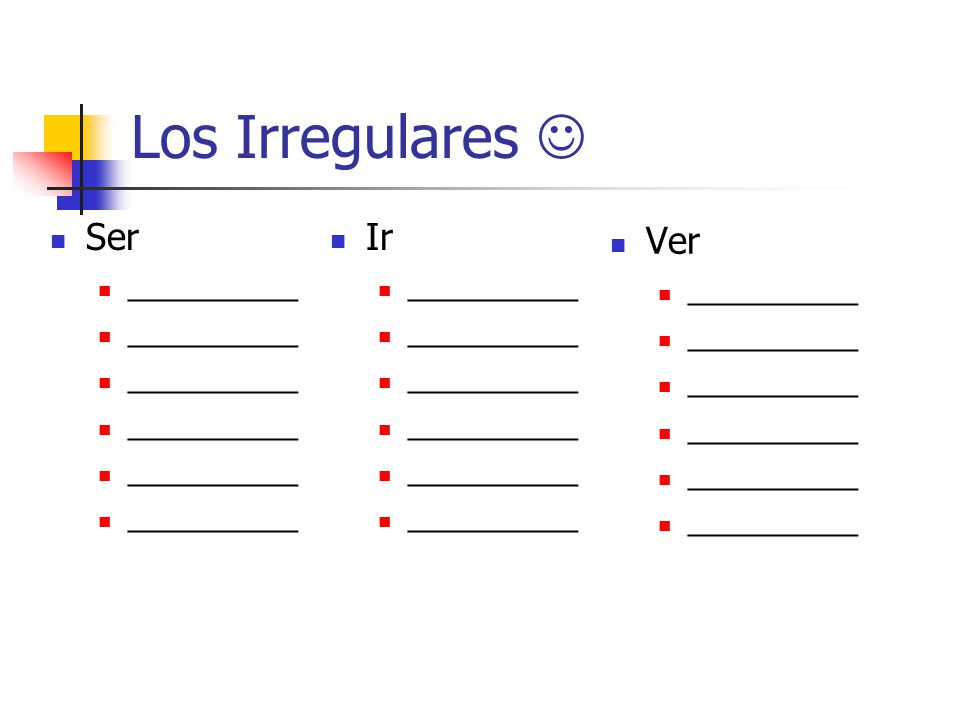The height and width of the screenshot is (720, 960).
Task: Click the first blank line under Ir
Action: [492, 300]
